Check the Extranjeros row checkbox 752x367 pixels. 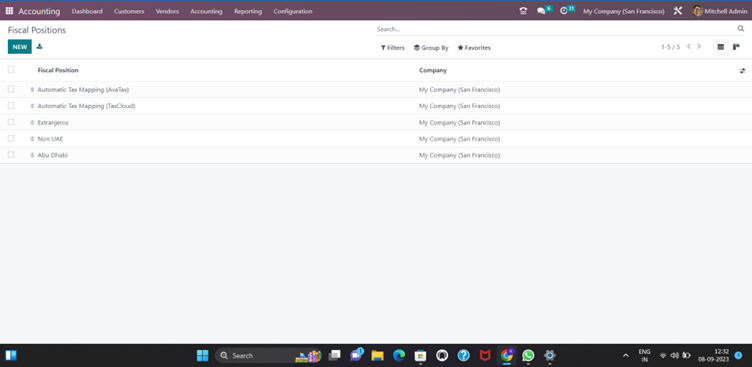click(x=11, y=122)
